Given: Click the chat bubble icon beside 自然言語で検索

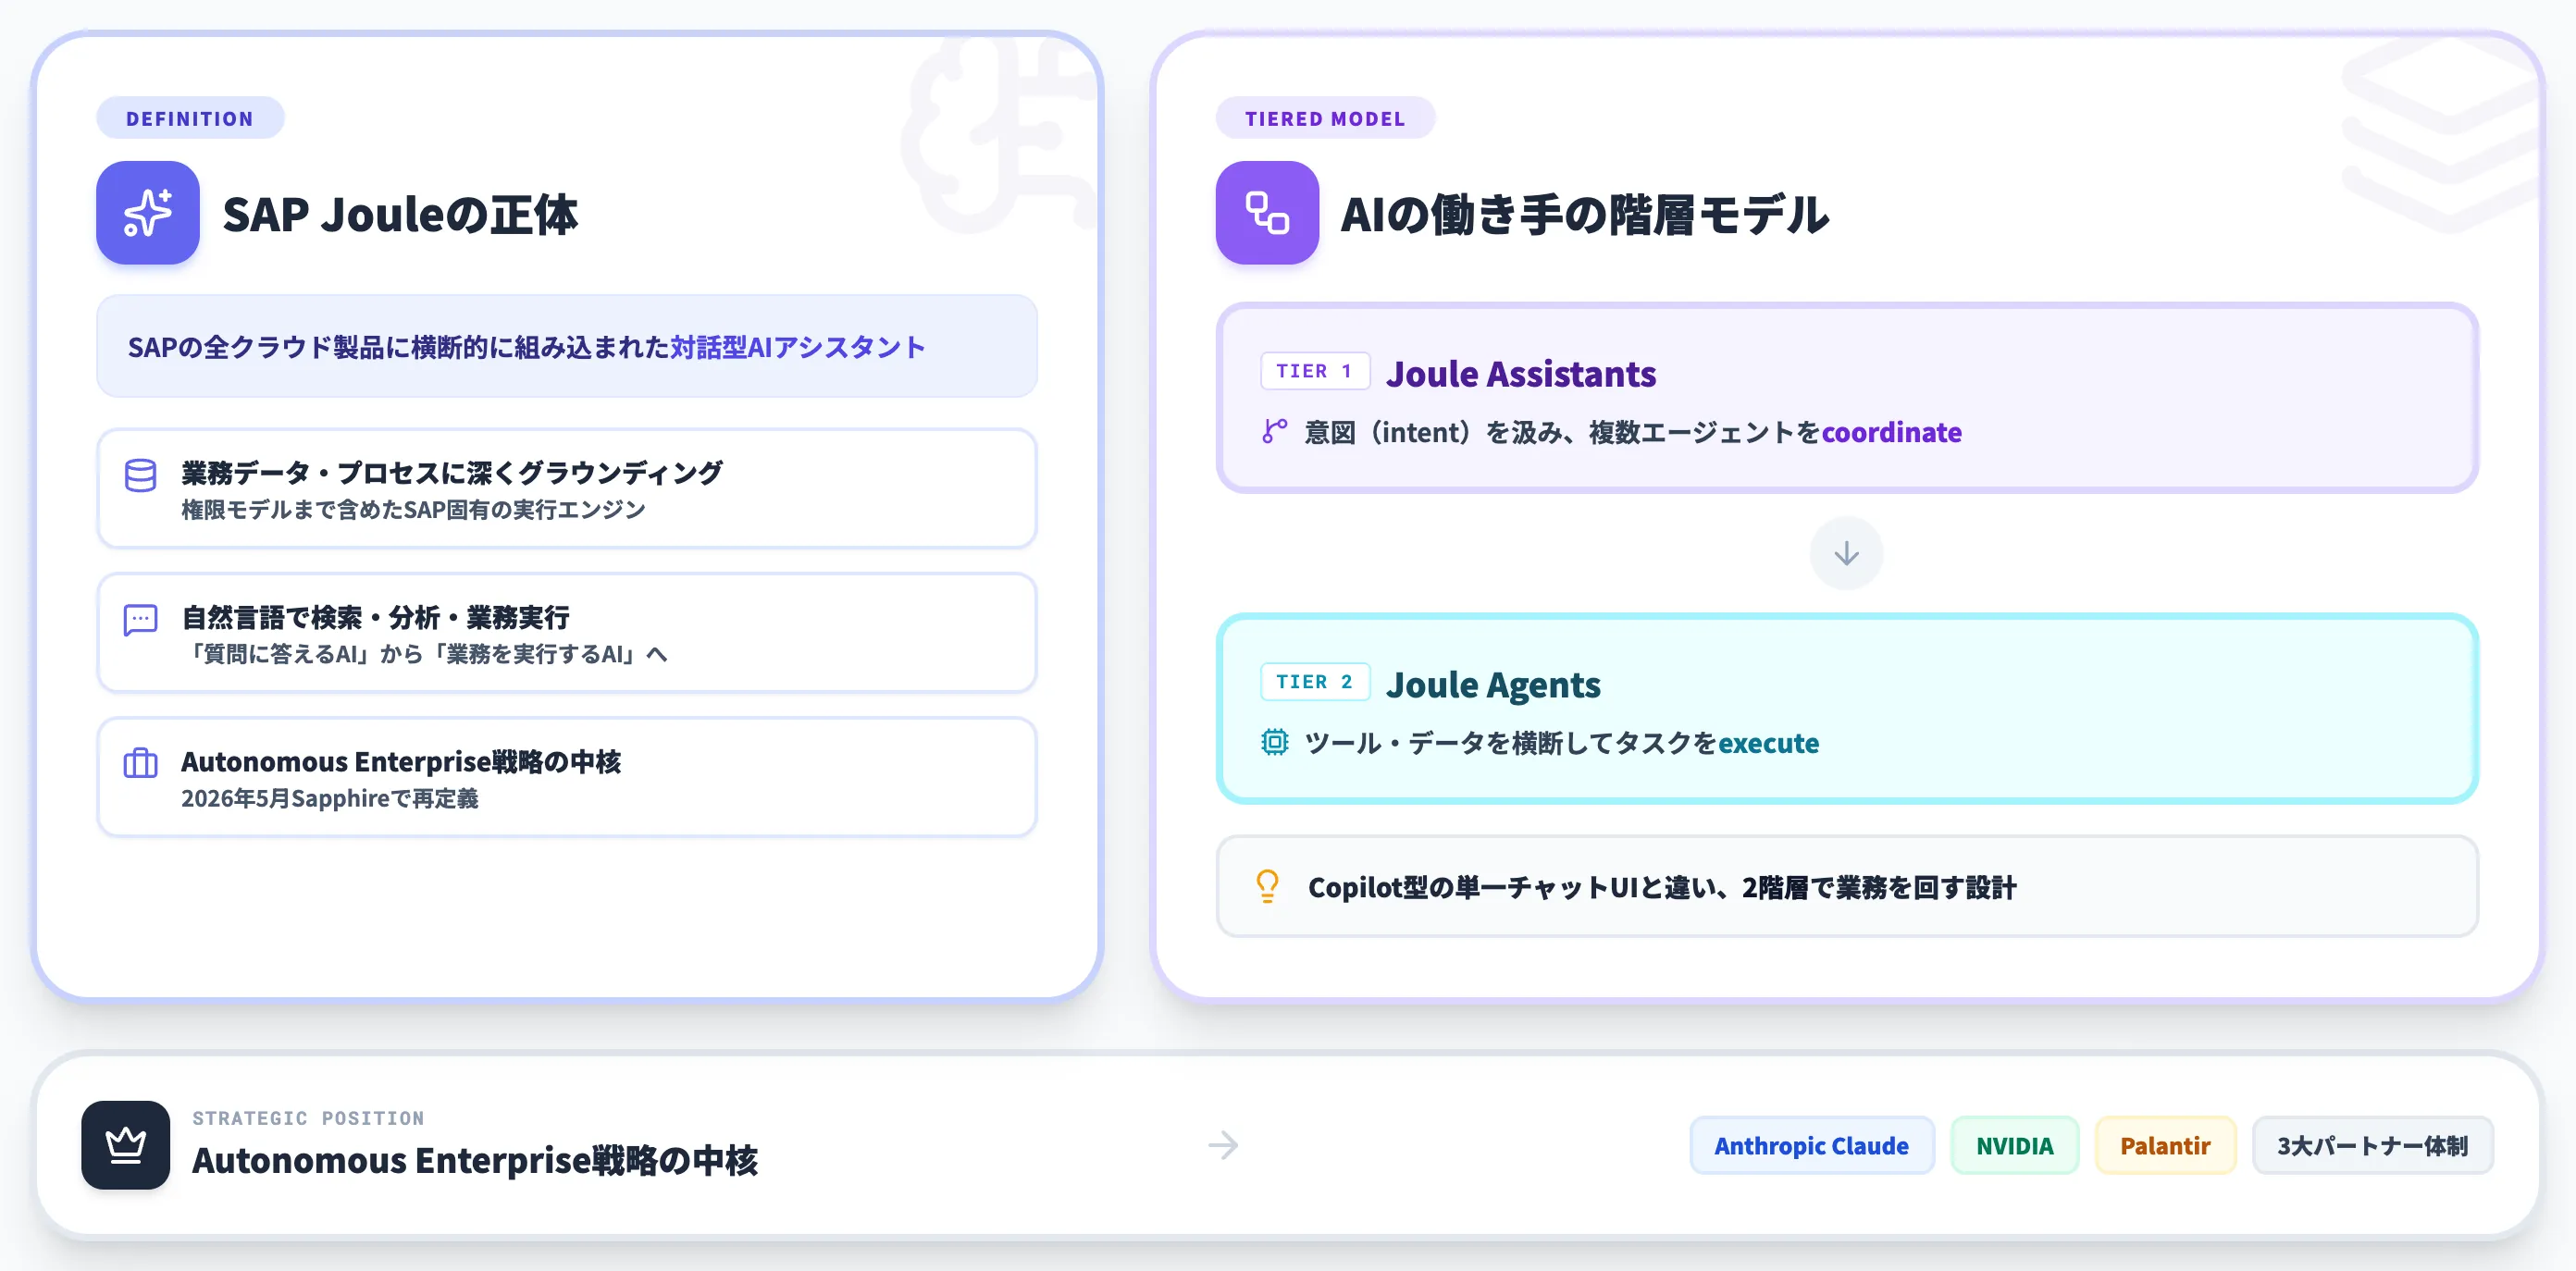Looking at the screenshot, I should [x=140, y=620].
